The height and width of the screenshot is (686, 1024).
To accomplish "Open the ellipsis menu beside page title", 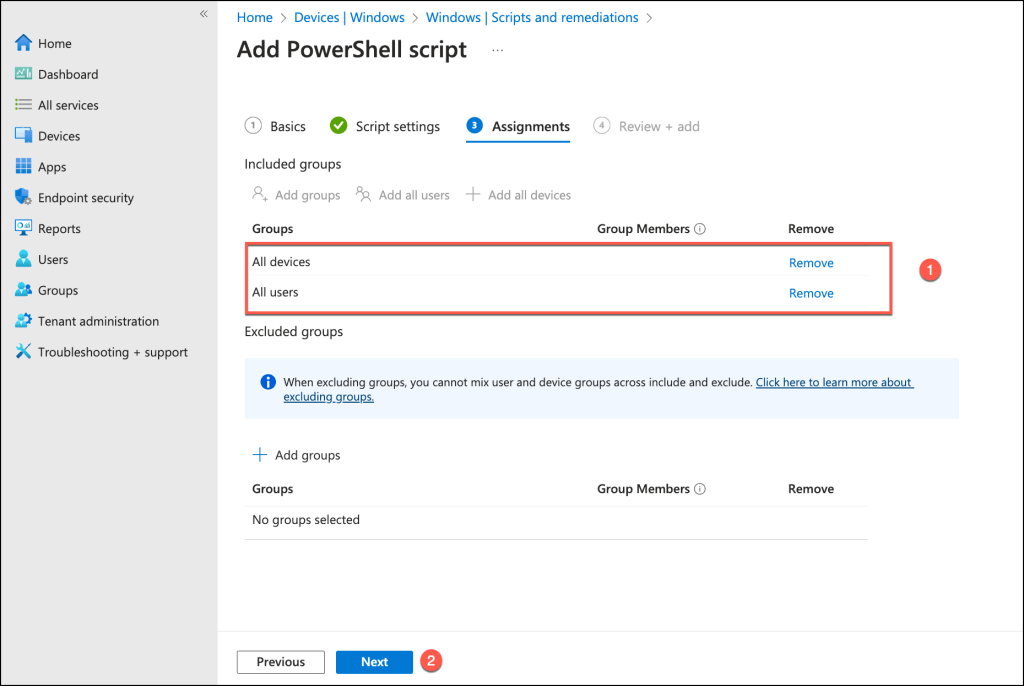I will [498, 50].
